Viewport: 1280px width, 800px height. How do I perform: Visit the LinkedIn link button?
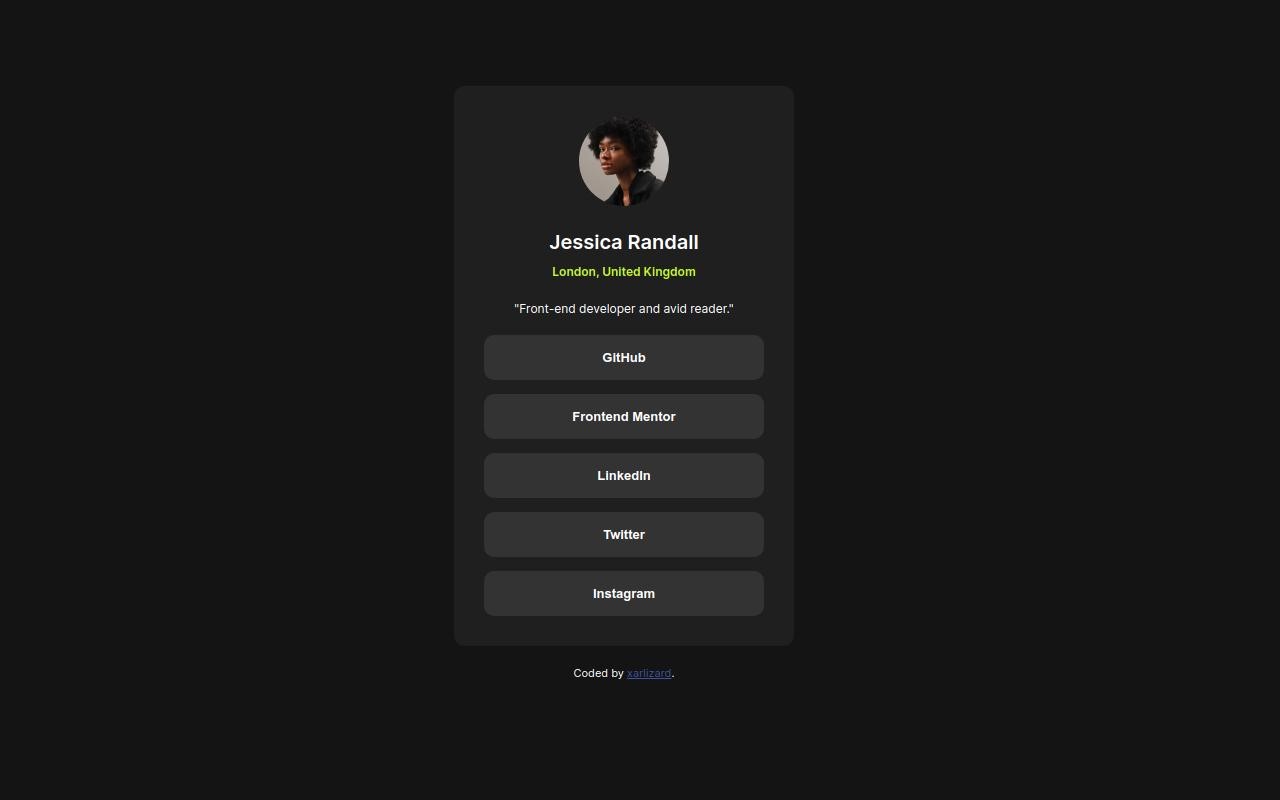[x=624, y=475]
